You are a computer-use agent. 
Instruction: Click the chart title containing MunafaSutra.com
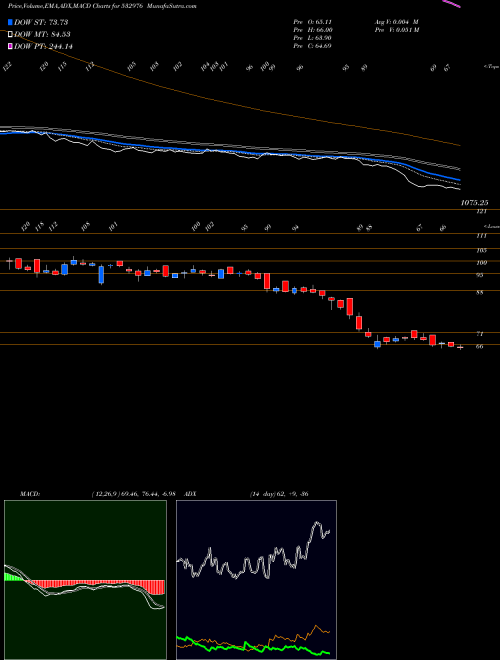point(102,6)
